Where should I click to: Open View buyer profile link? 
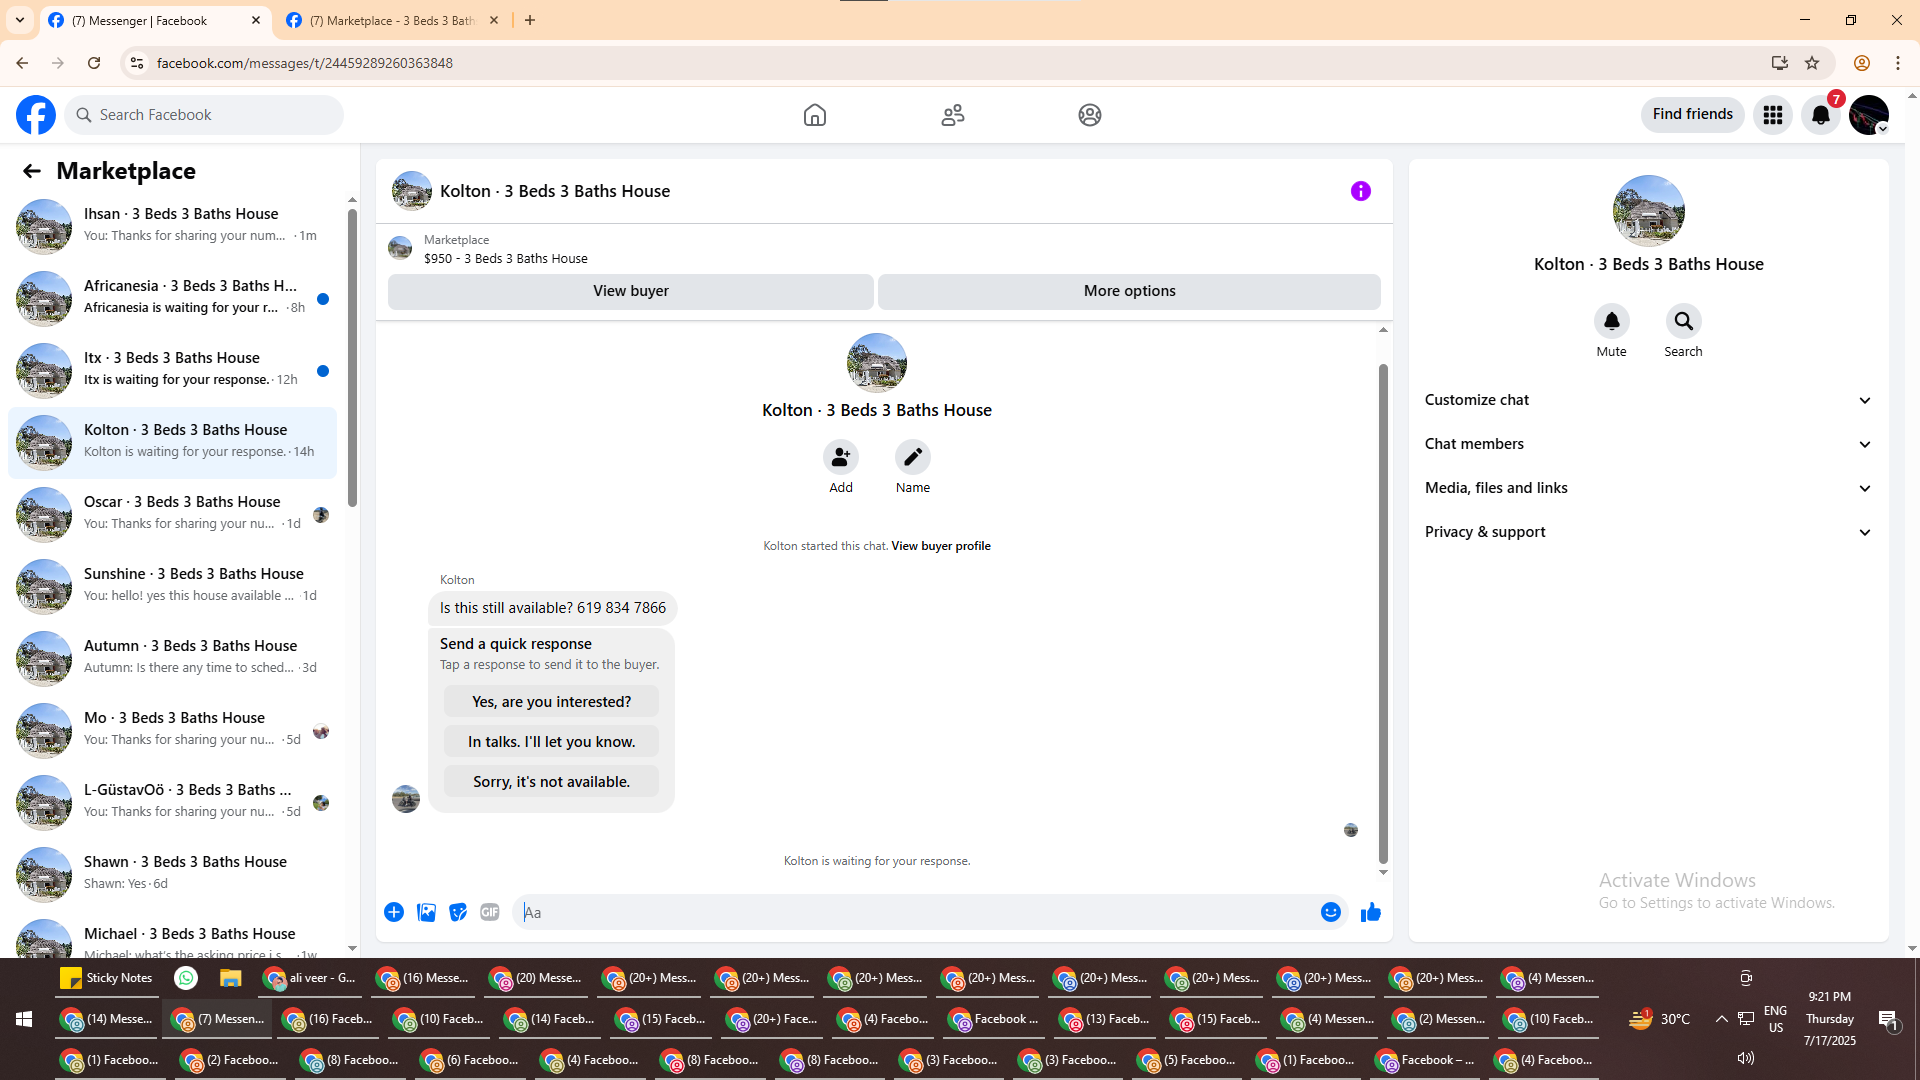tap(941, 546)
